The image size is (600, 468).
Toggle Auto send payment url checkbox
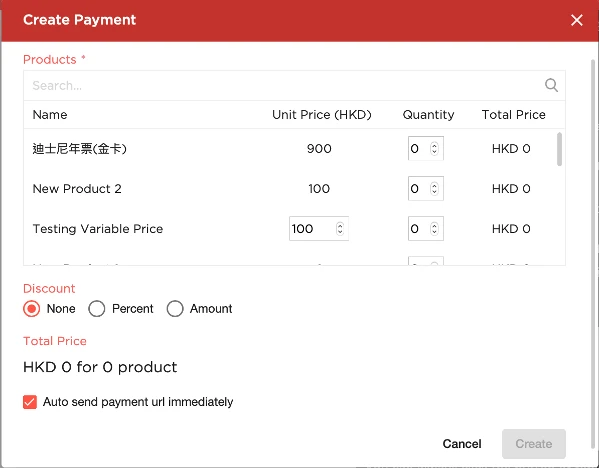tap(30, 402)
